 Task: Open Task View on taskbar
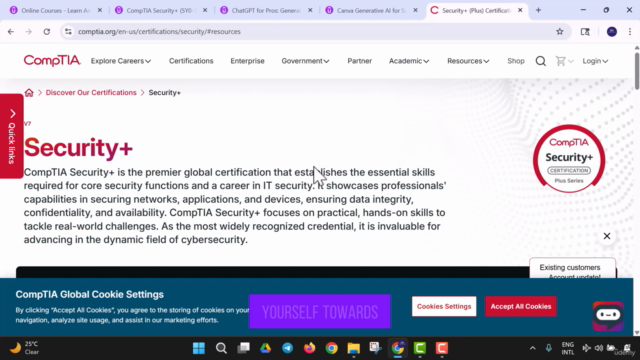243,348
